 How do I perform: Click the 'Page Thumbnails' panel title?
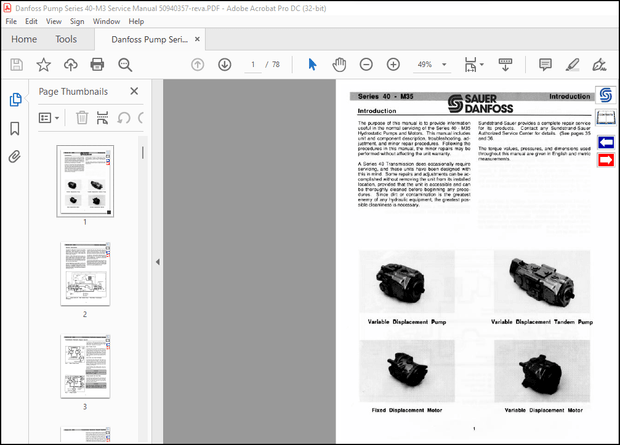[73, 91]
